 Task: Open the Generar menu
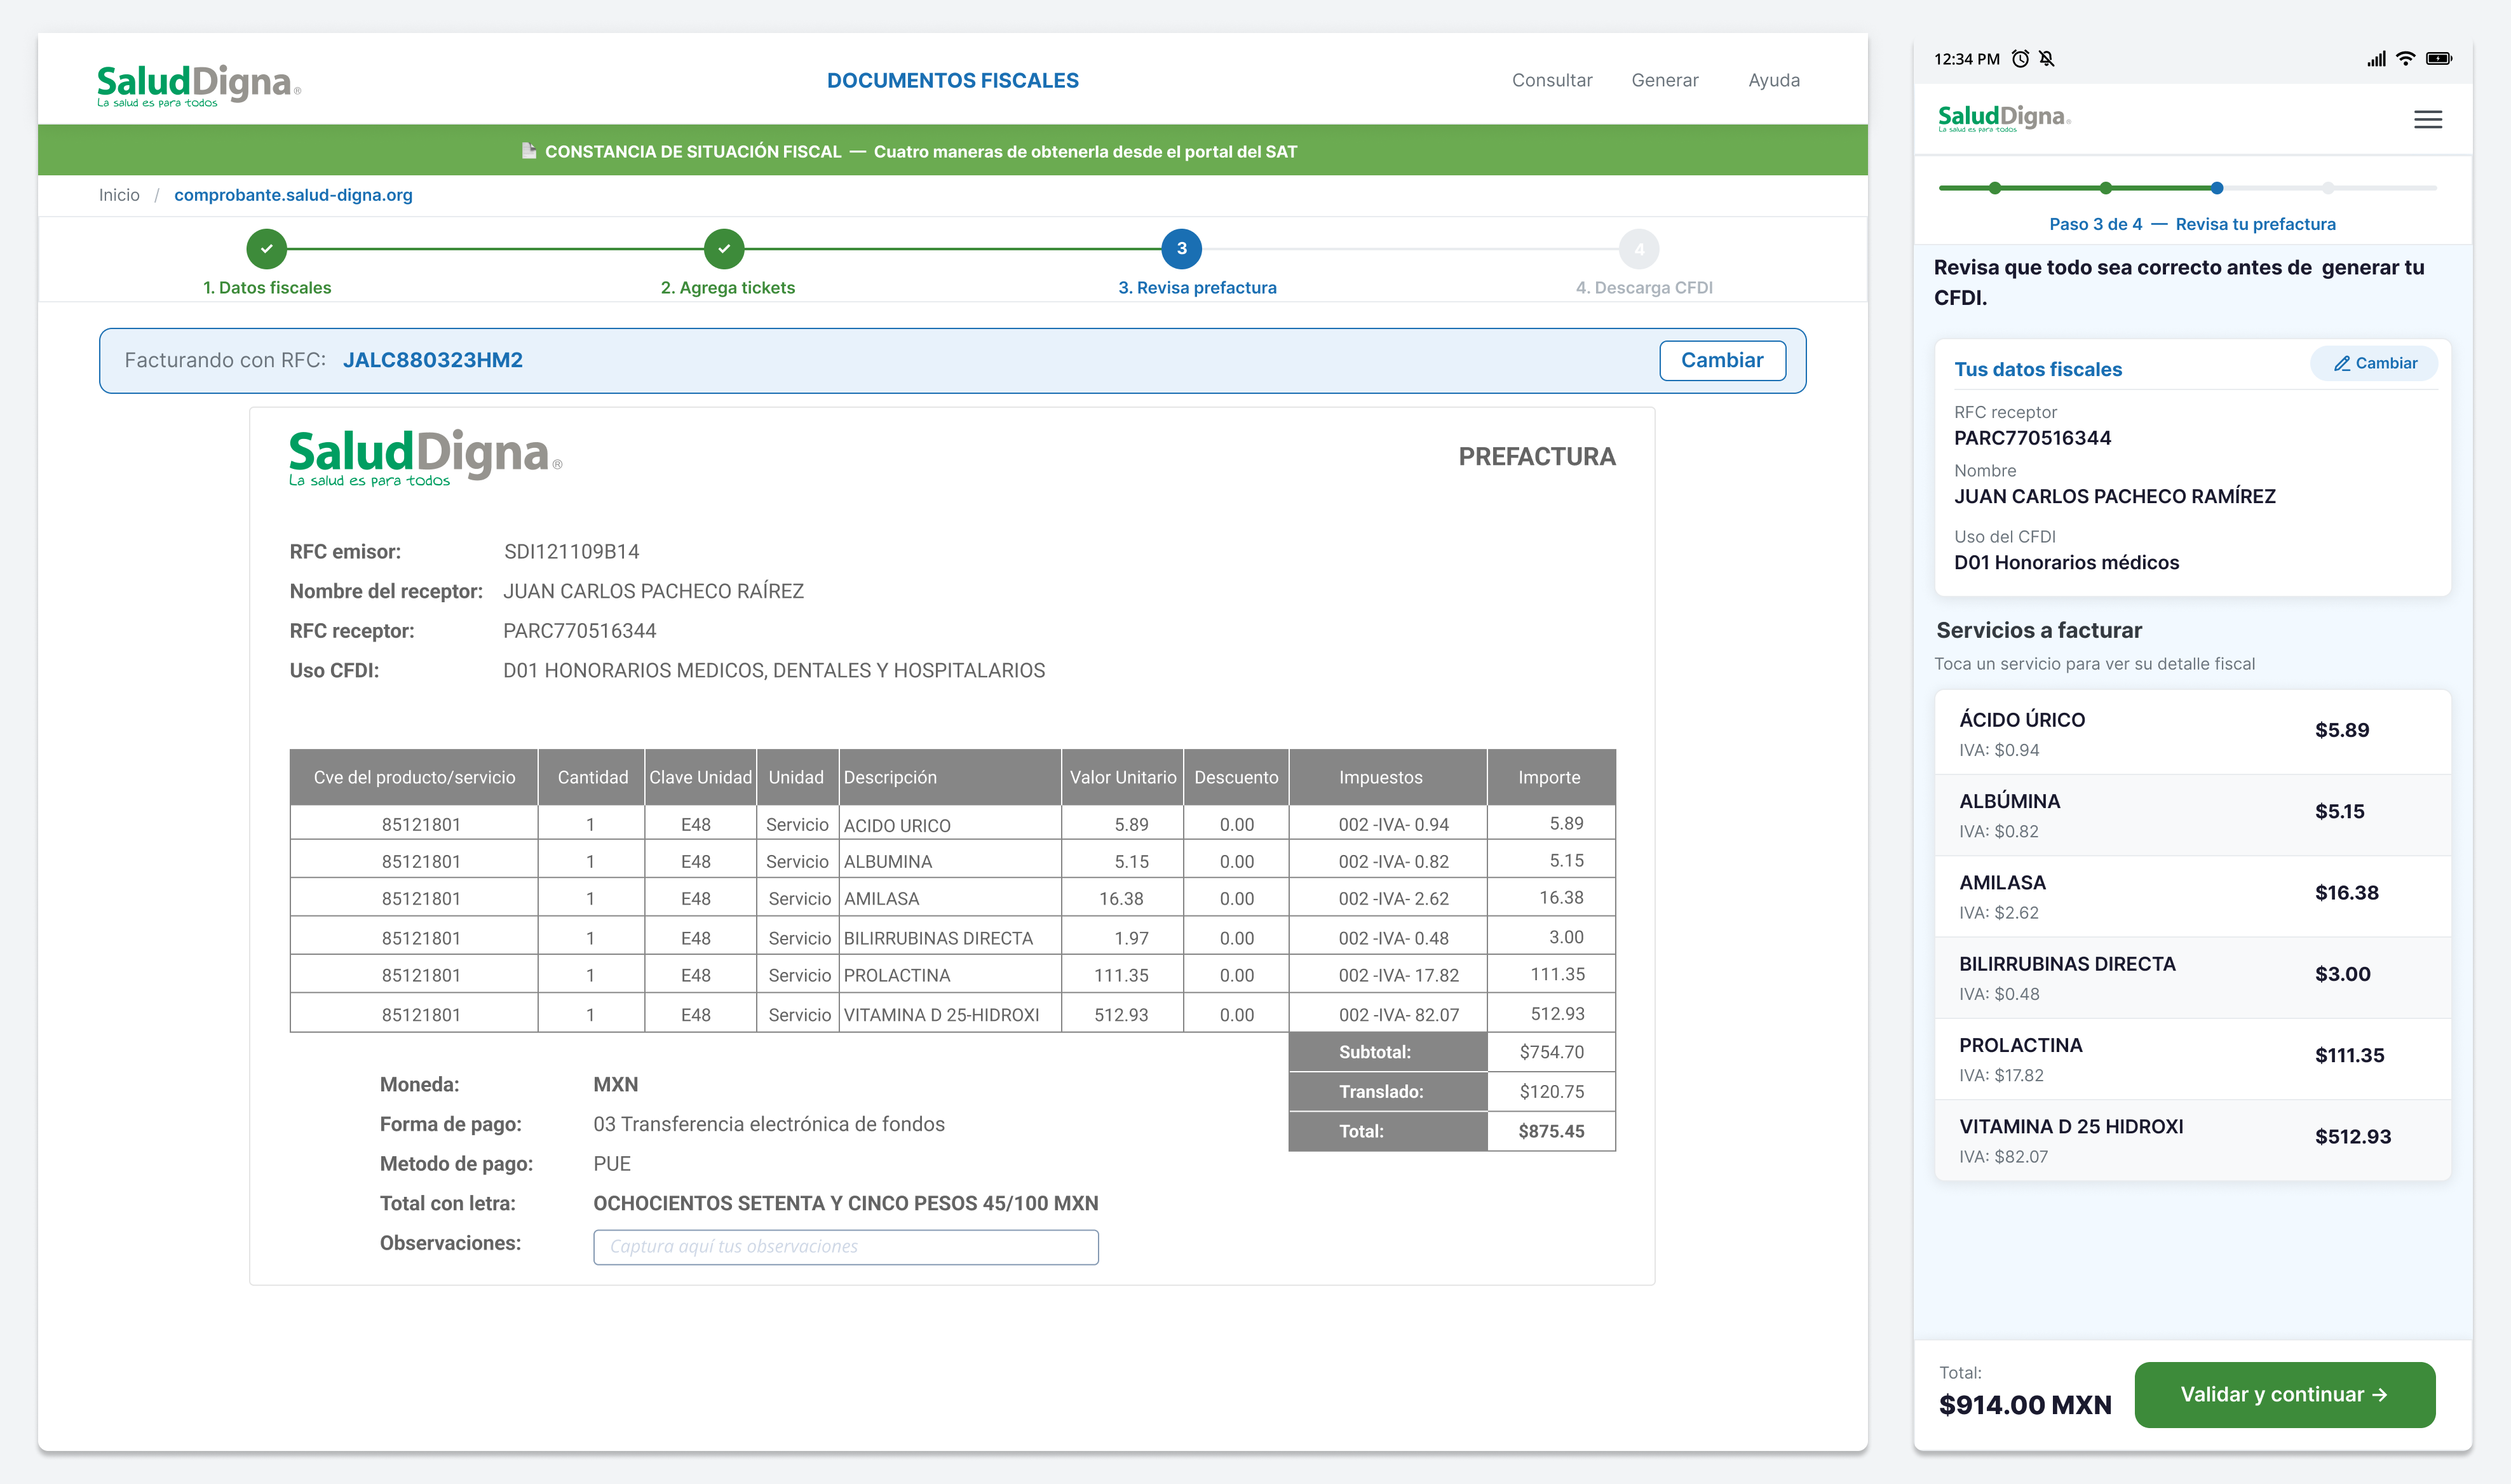click(x=1664, y=80)
